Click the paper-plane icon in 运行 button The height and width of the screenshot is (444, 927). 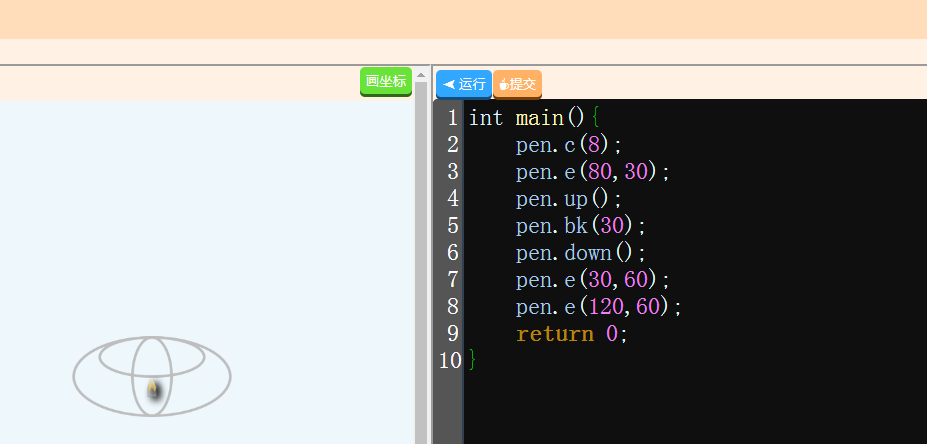click(449, 85)
